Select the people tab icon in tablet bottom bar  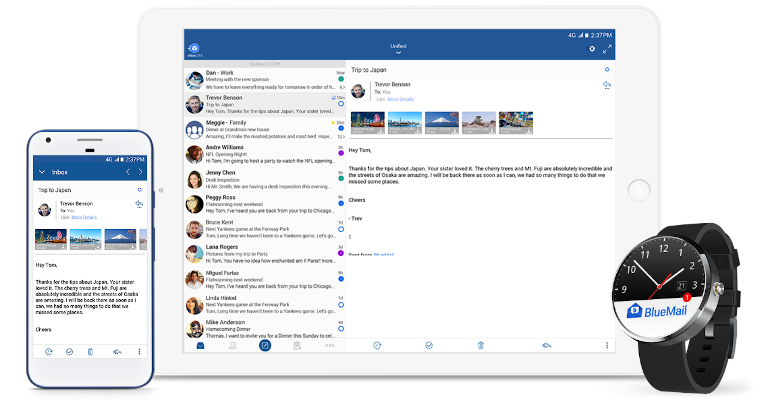(233, 346)
